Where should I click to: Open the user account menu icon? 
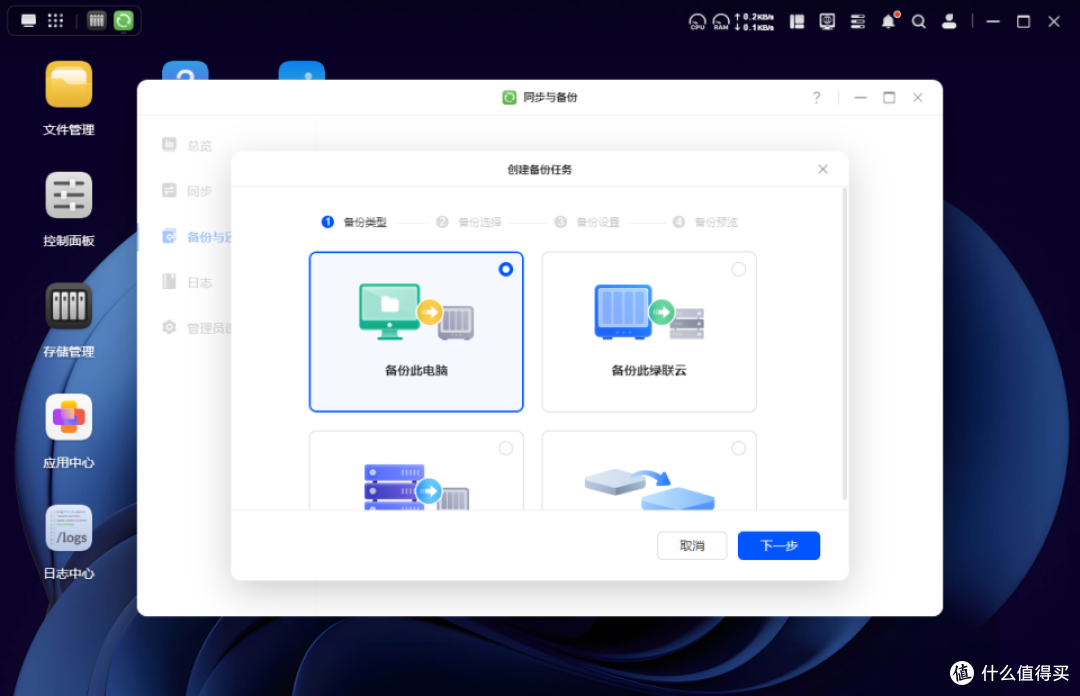[949, 22]
